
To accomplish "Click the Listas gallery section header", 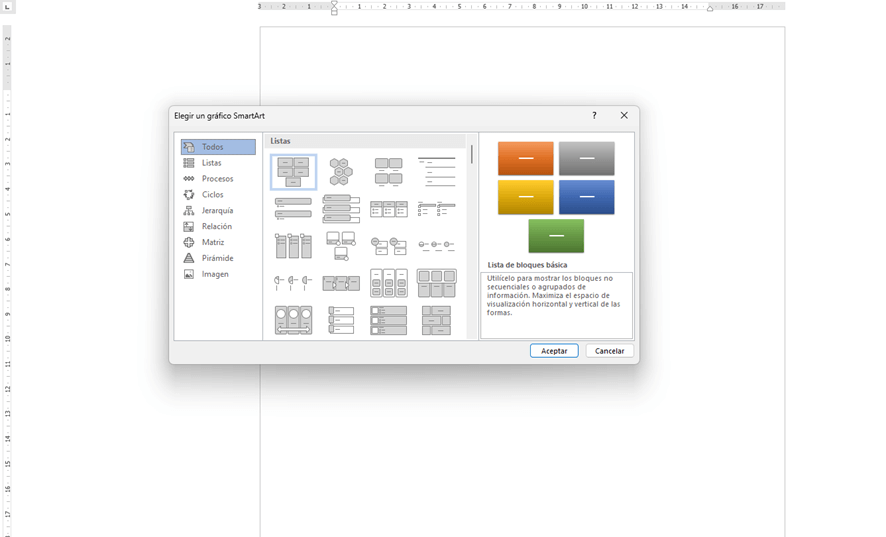I will 365,141.
